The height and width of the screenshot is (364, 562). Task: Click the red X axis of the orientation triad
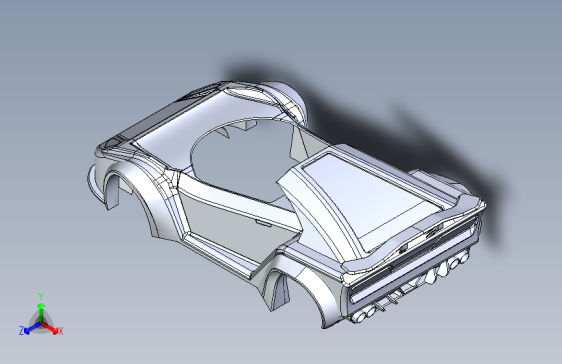coord(50,328)
